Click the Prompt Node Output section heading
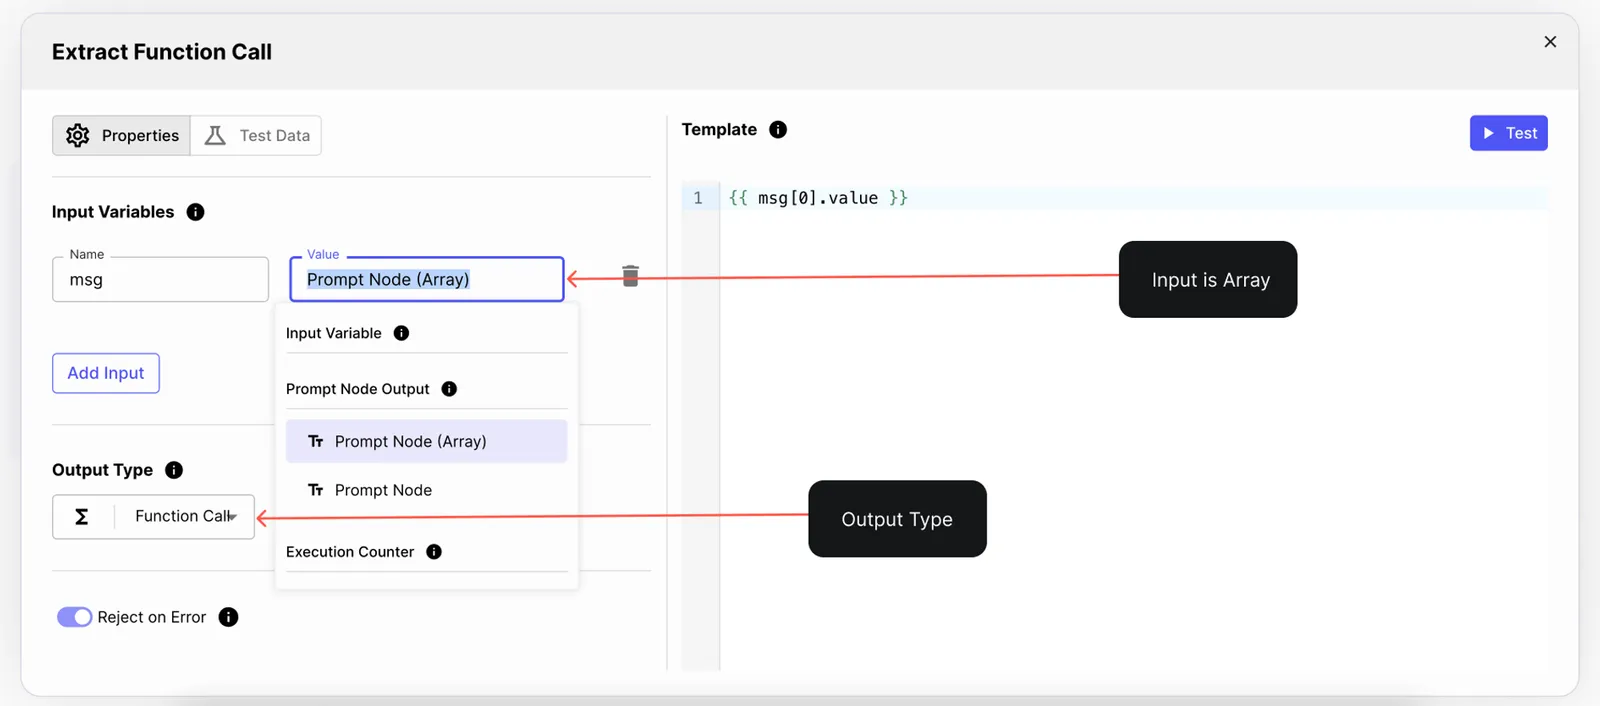This screenshot has width=1600, height=706. (x=358, y=389)
